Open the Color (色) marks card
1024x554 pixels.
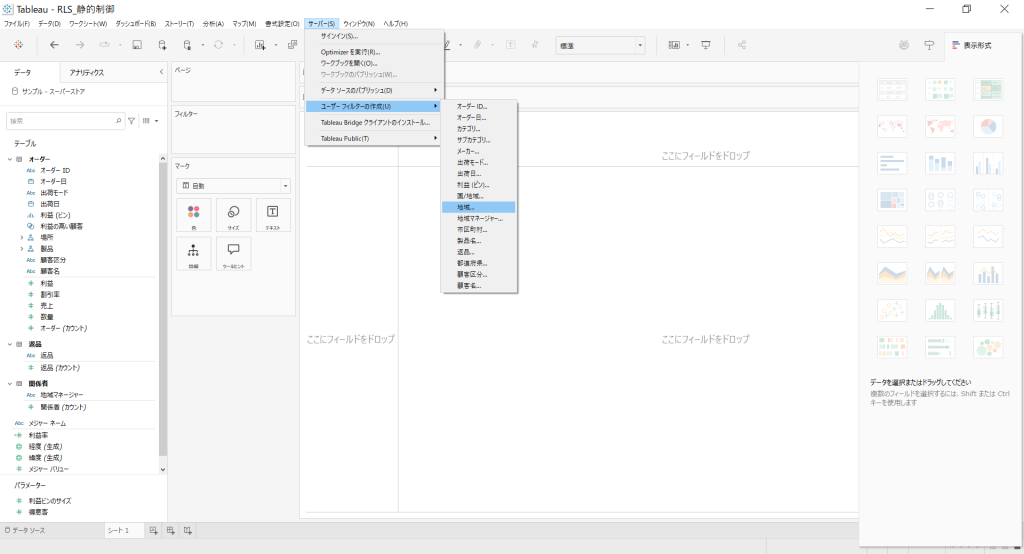click(194, 216)
